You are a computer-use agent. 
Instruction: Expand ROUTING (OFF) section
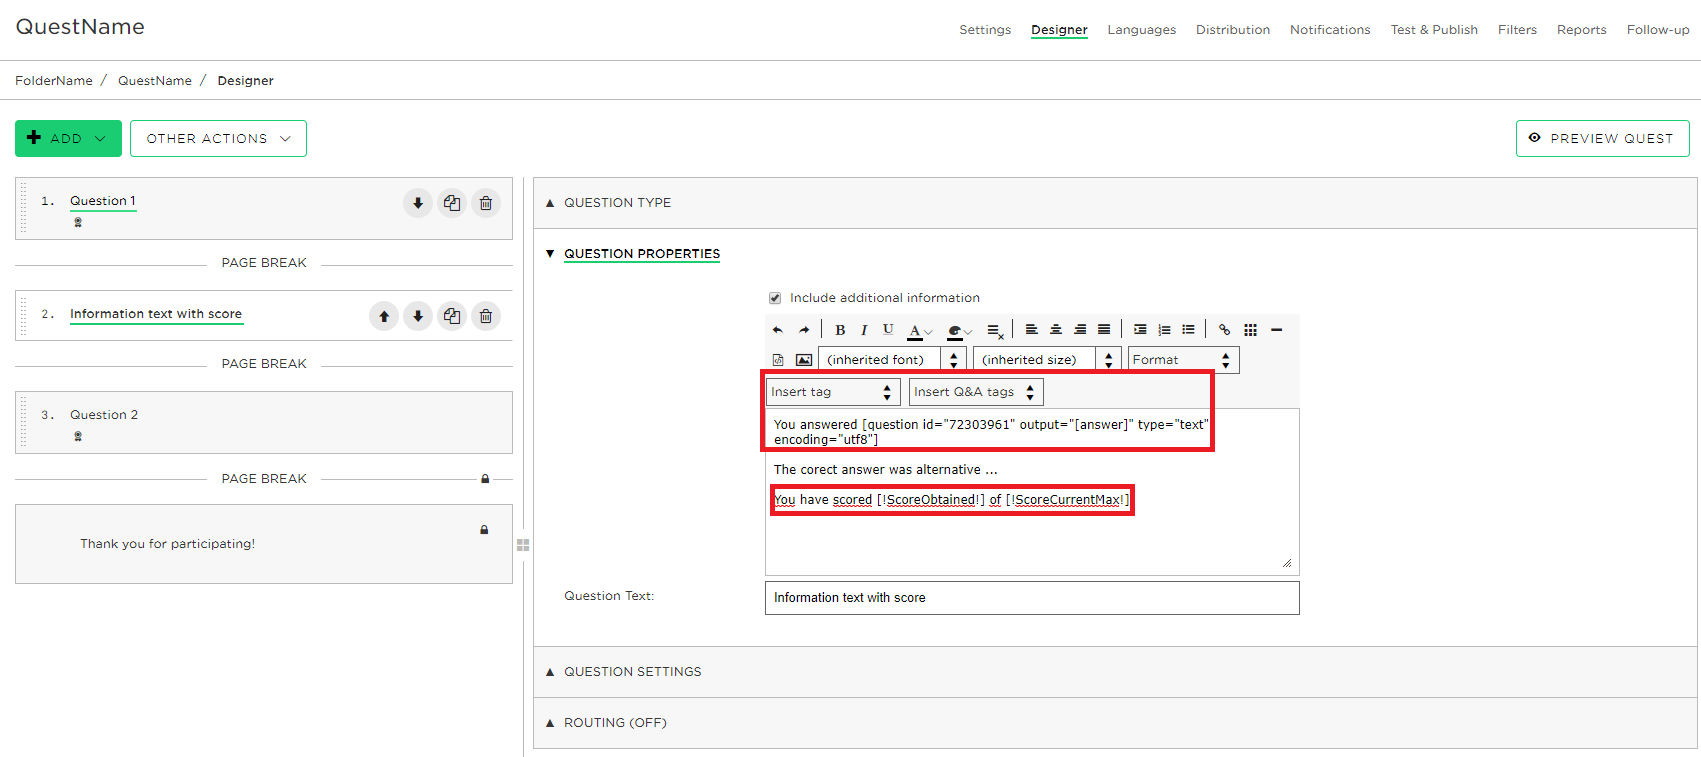pos(615,723)
